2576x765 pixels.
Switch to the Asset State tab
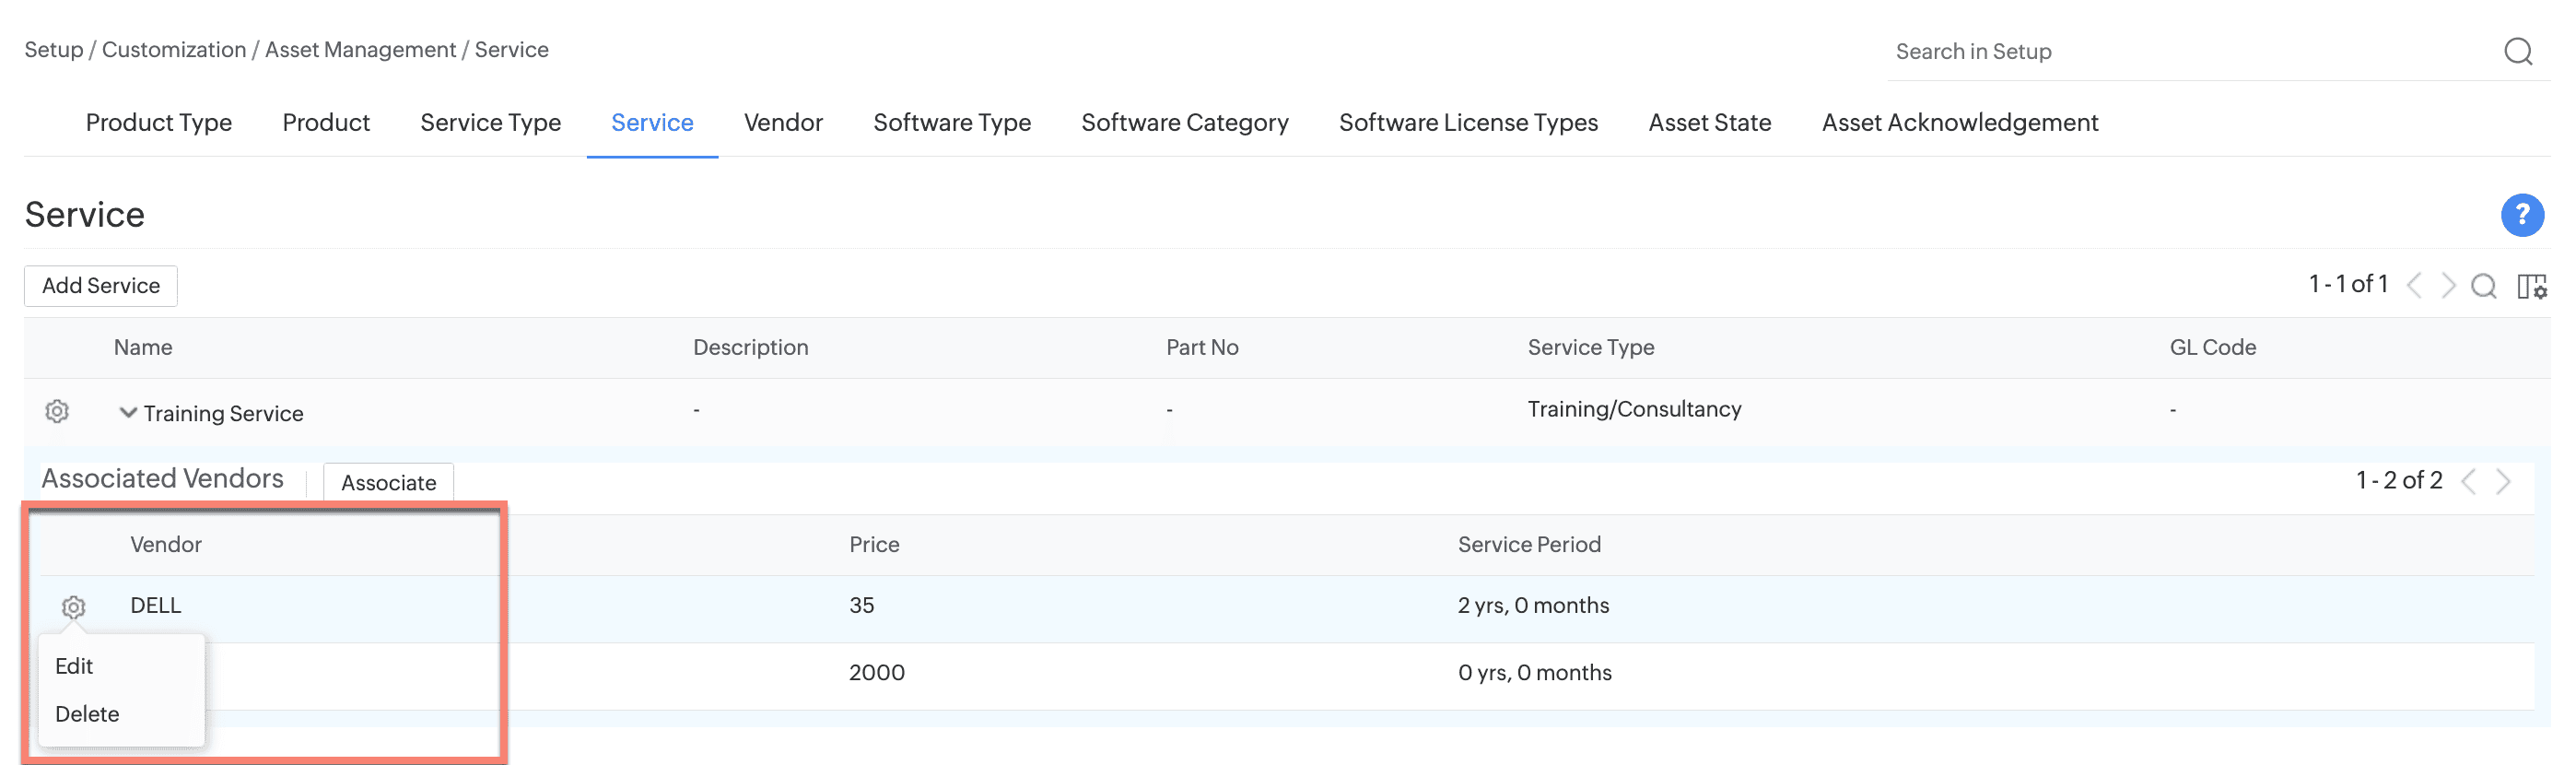click(x=1709, y=123)
